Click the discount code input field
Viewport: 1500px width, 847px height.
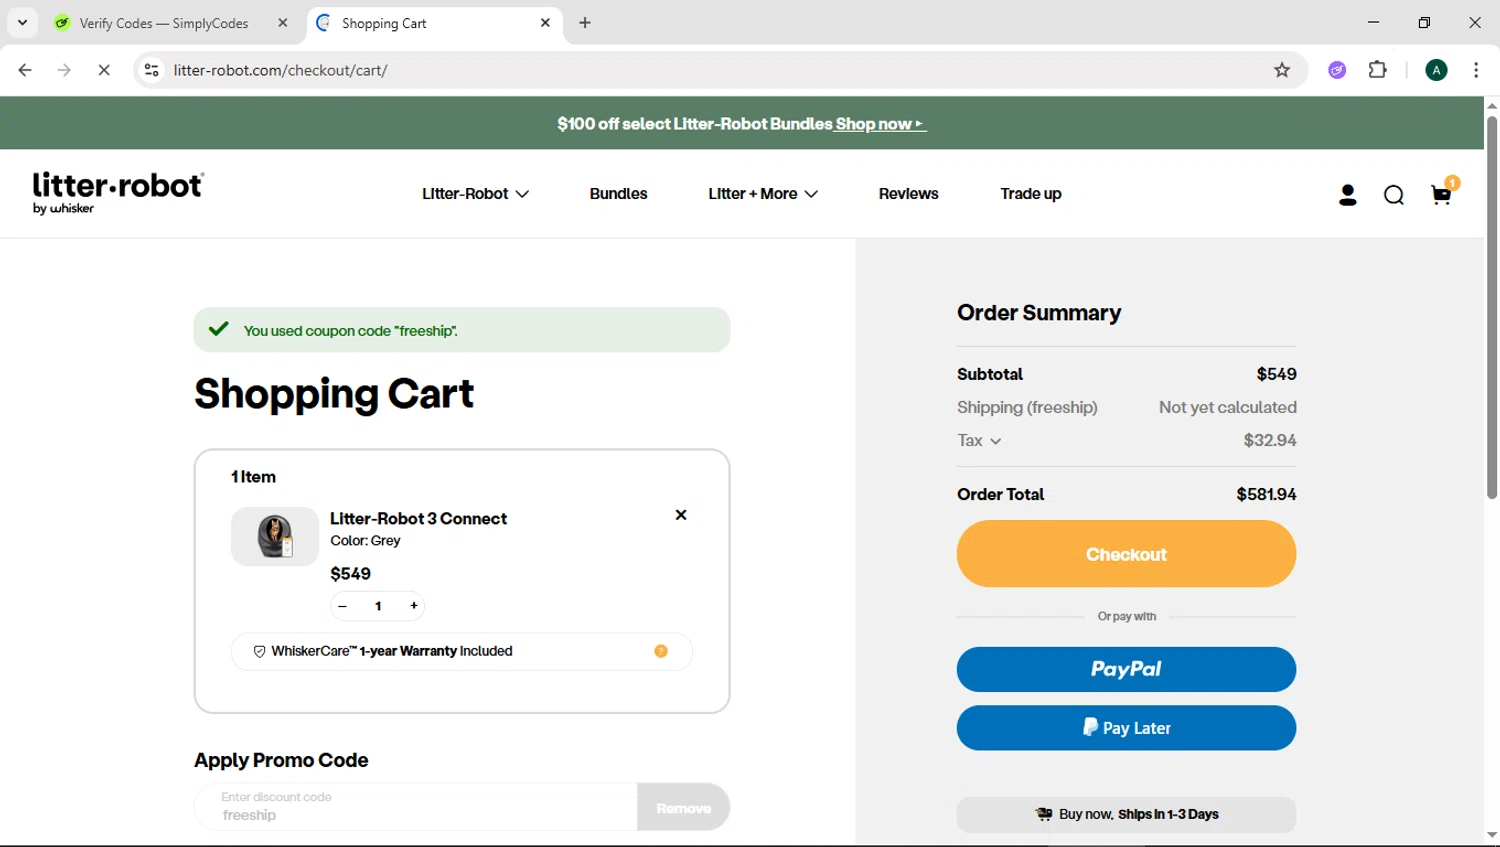(416, 807)
